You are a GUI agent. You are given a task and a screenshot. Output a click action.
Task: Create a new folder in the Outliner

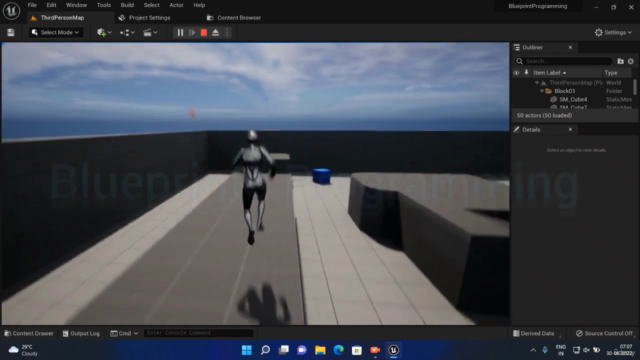coord(620,61)
